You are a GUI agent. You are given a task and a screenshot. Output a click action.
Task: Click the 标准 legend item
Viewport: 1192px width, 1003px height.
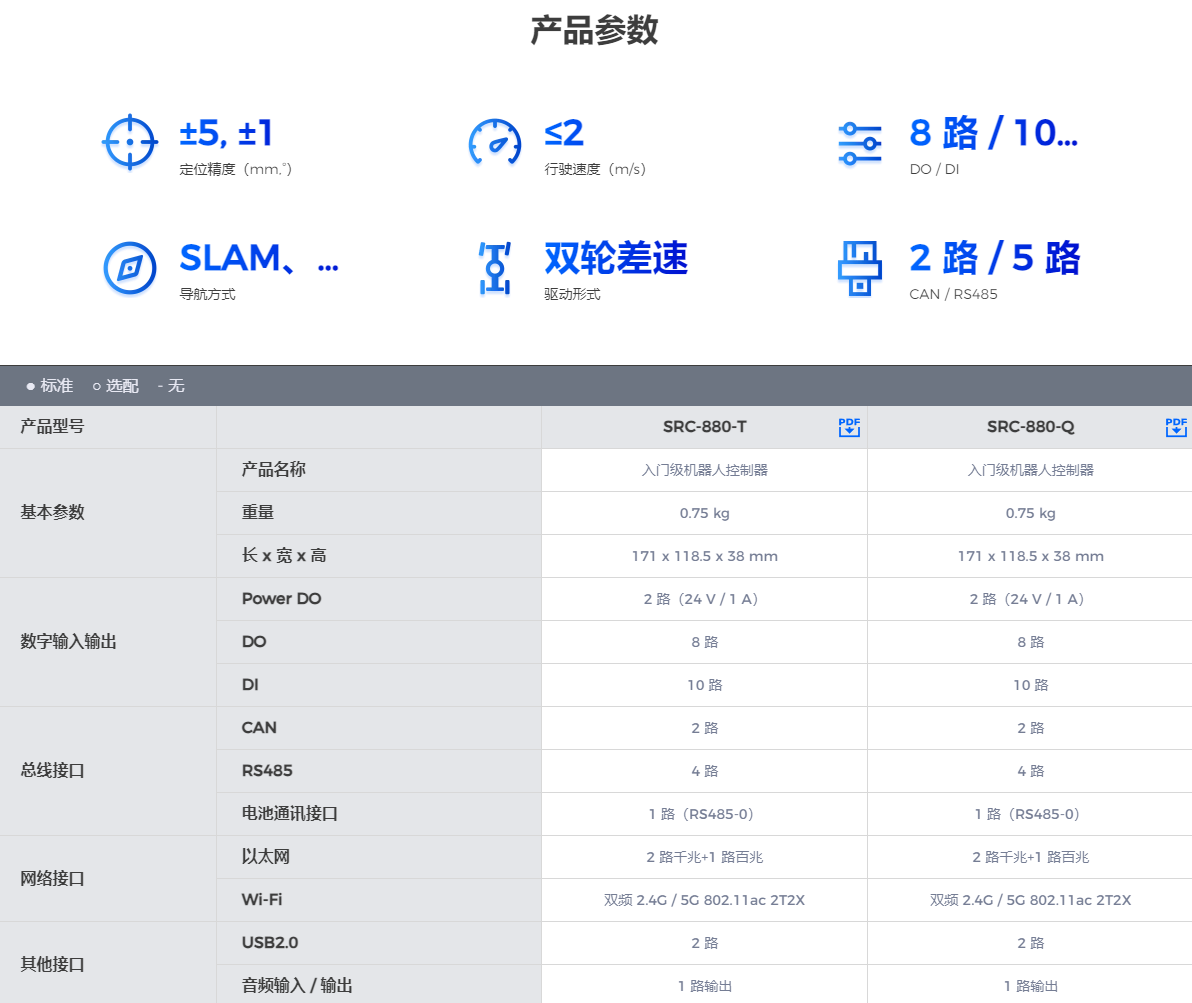click(x=50, y=386)
